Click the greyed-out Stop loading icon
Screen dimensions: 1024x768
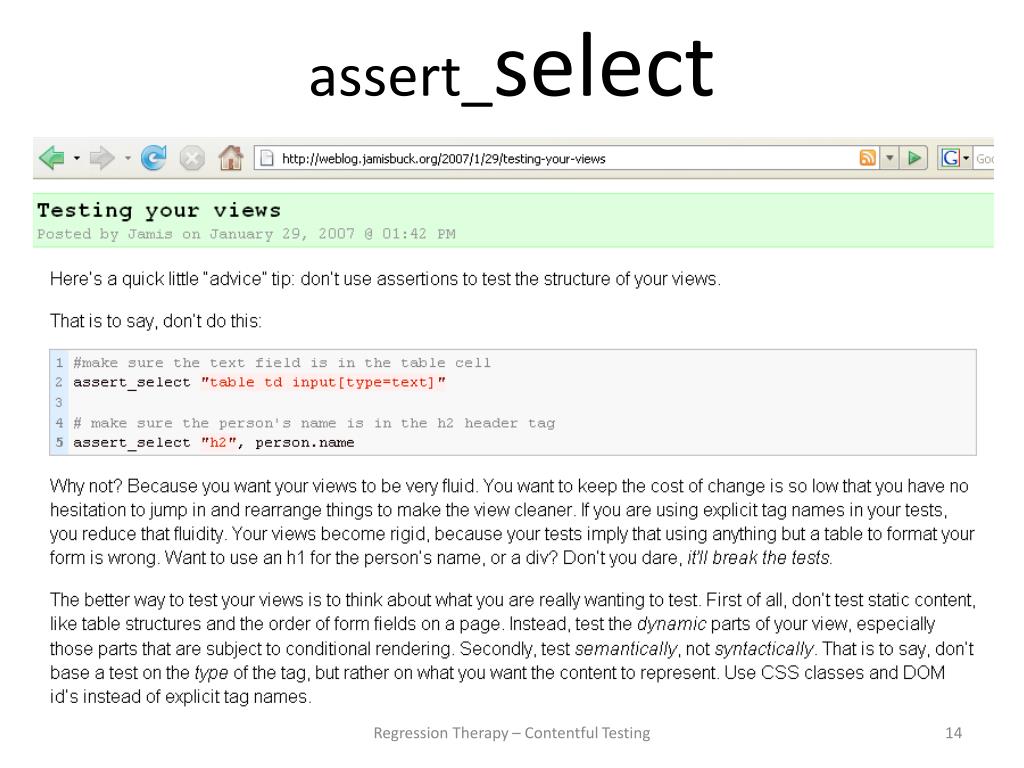pyautogui.click(x=192, y=158)
